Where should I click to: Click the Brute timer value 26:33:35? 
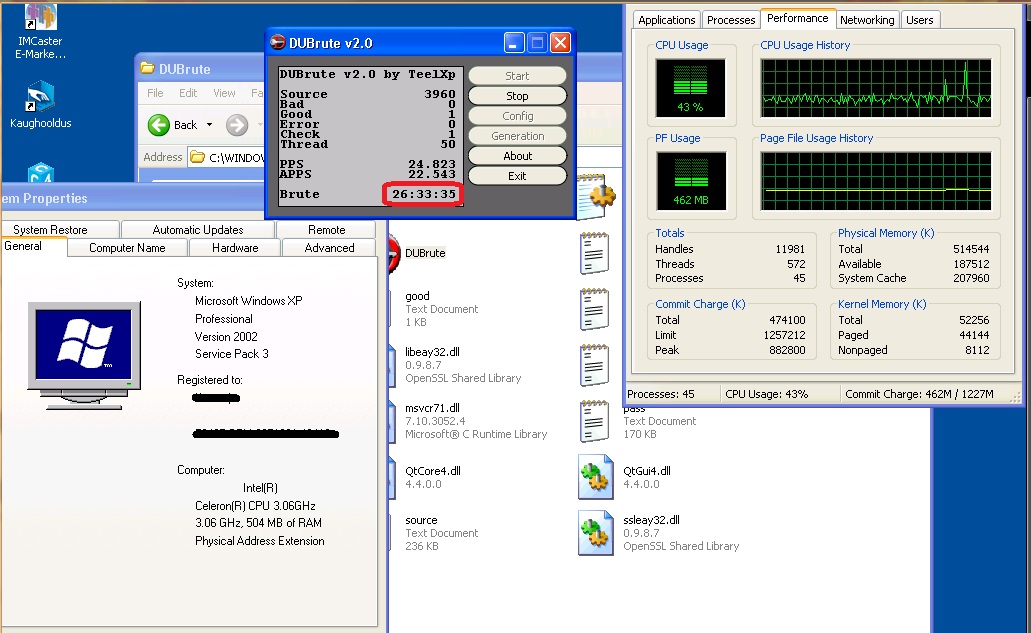point(423,194)
